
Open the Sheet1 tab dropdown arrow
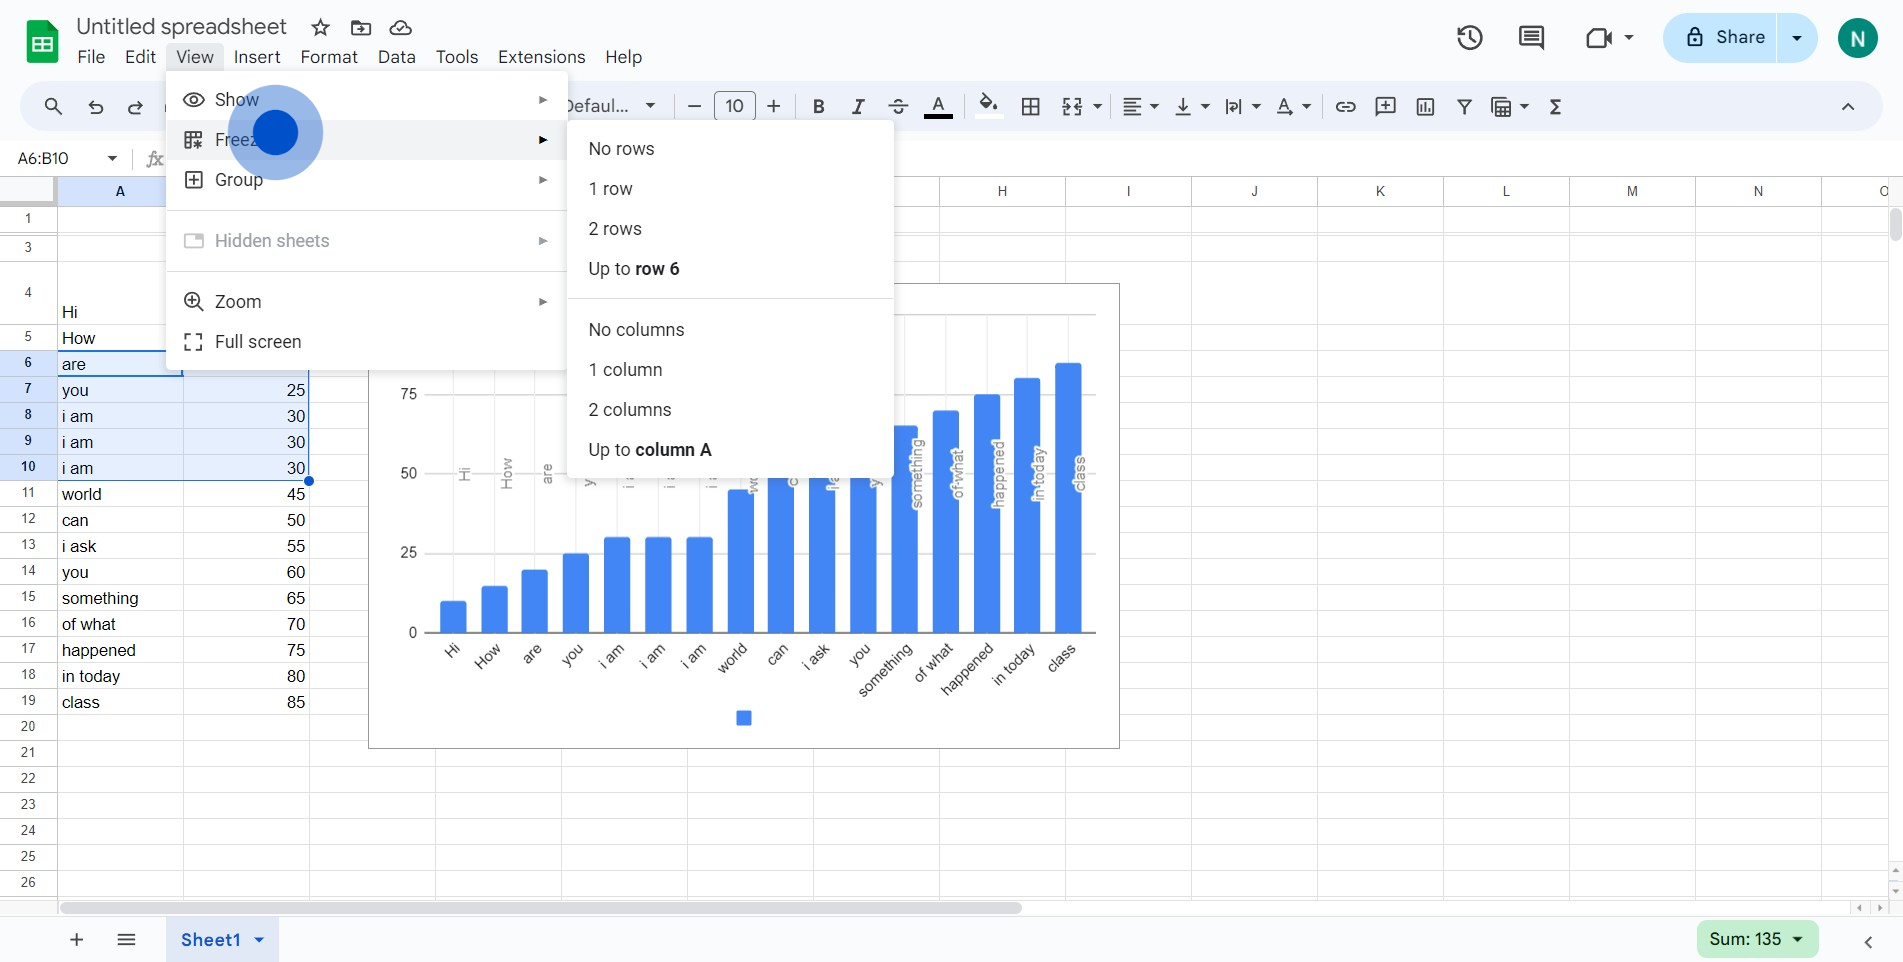click(260, 940)
